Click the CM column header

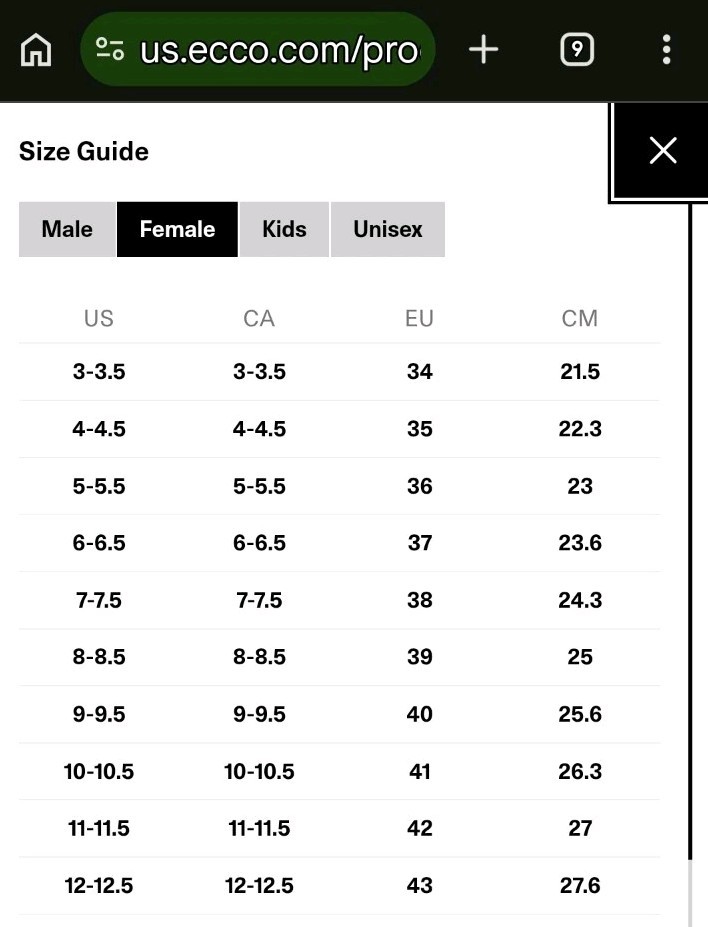click(580, 319)
